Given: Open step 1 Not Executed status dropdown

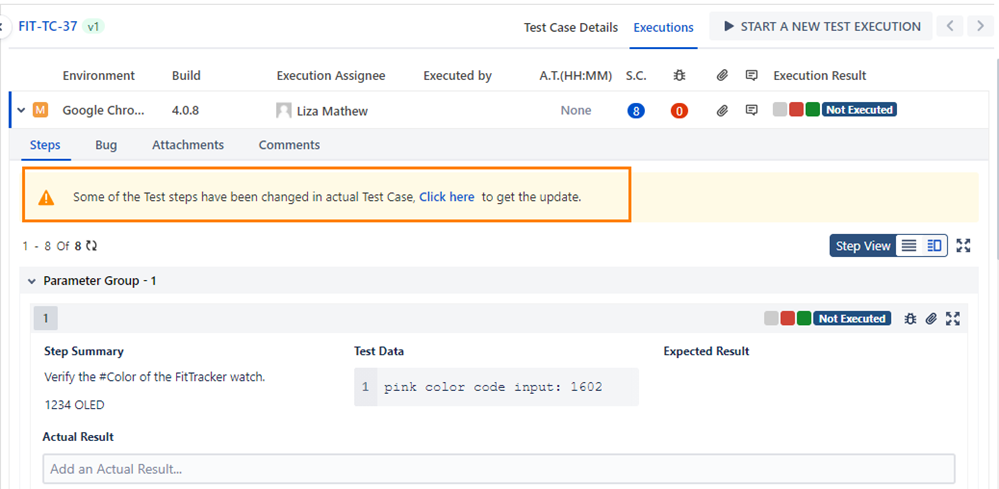Looking at the screenshot, I should [x=852, y=318].
